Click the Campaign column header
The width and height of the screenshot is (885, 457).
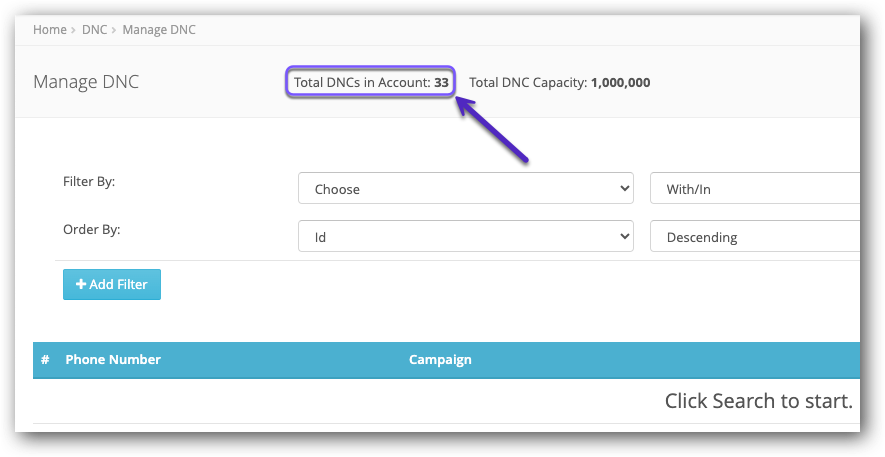point(440,360)
